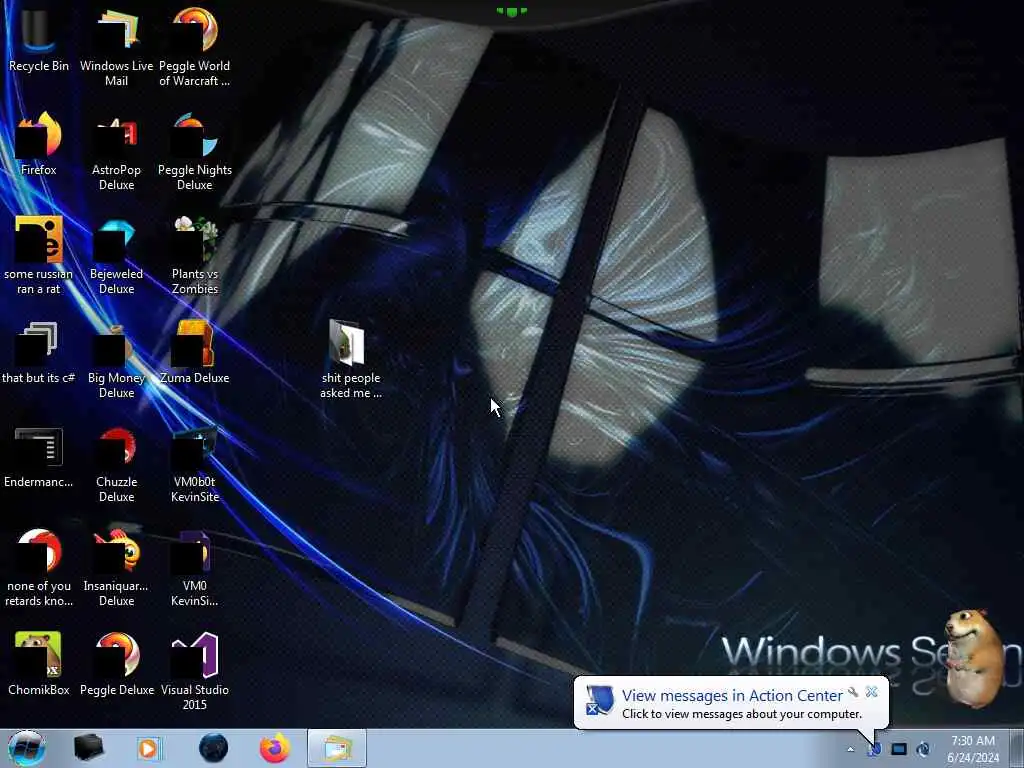Select the Bejeweled Deluxe shortcut

click(116, 255)
